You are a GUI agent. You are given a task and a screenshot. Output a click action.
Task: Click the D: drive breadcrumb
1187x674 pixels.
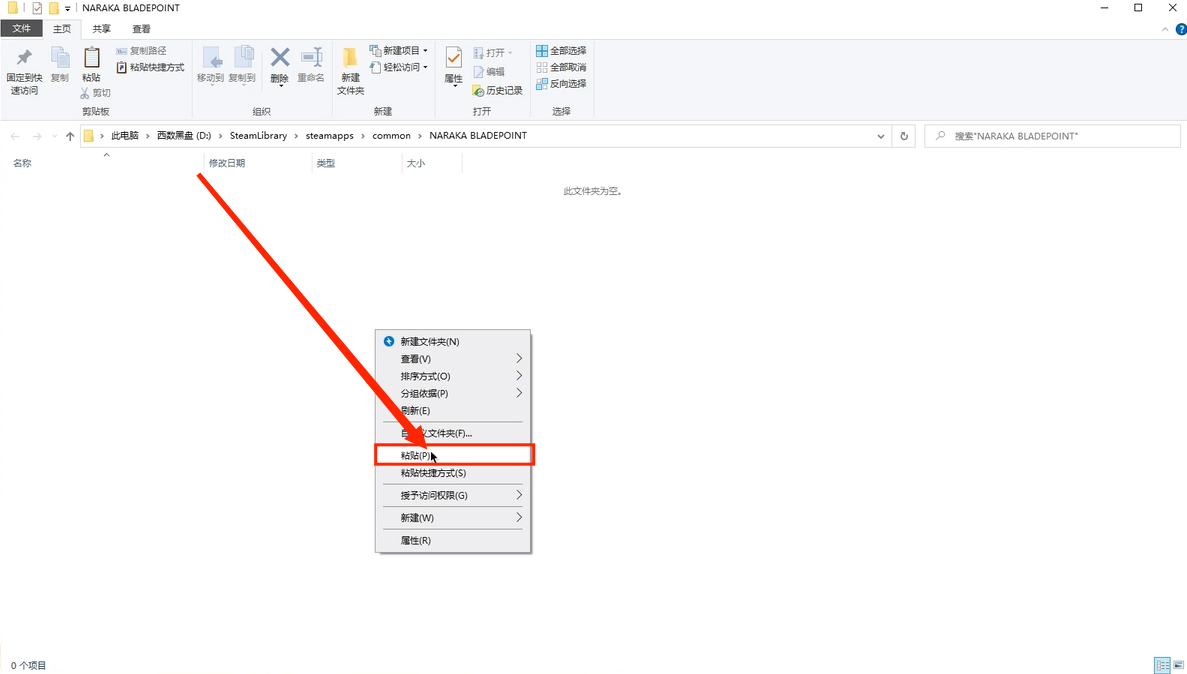point(184,136)
